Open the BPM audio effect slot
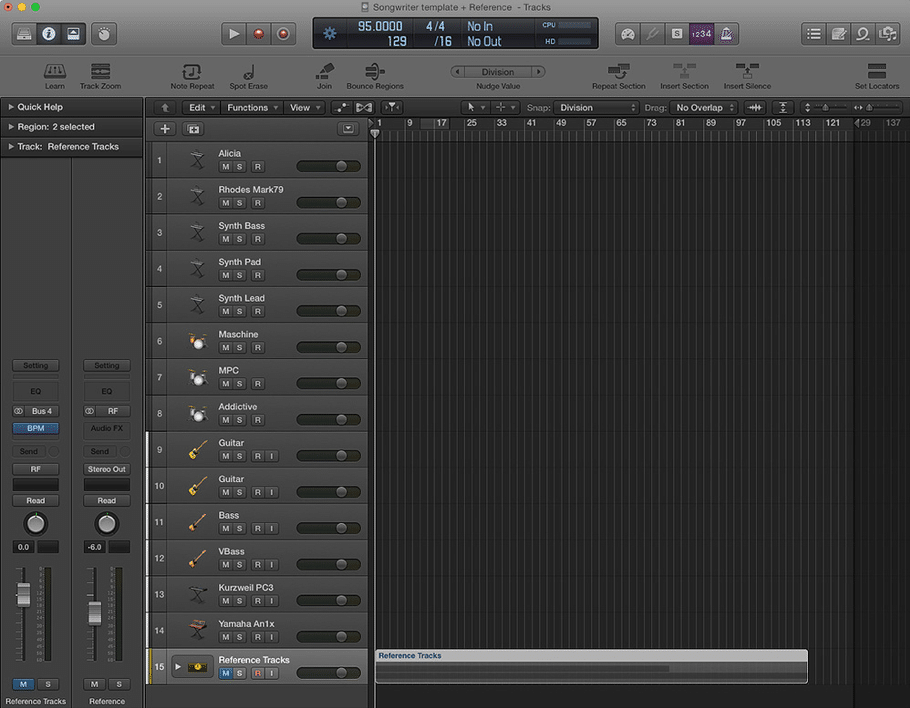Image resolution: width=910 pixels, height=708 pixels. point(35,428)
